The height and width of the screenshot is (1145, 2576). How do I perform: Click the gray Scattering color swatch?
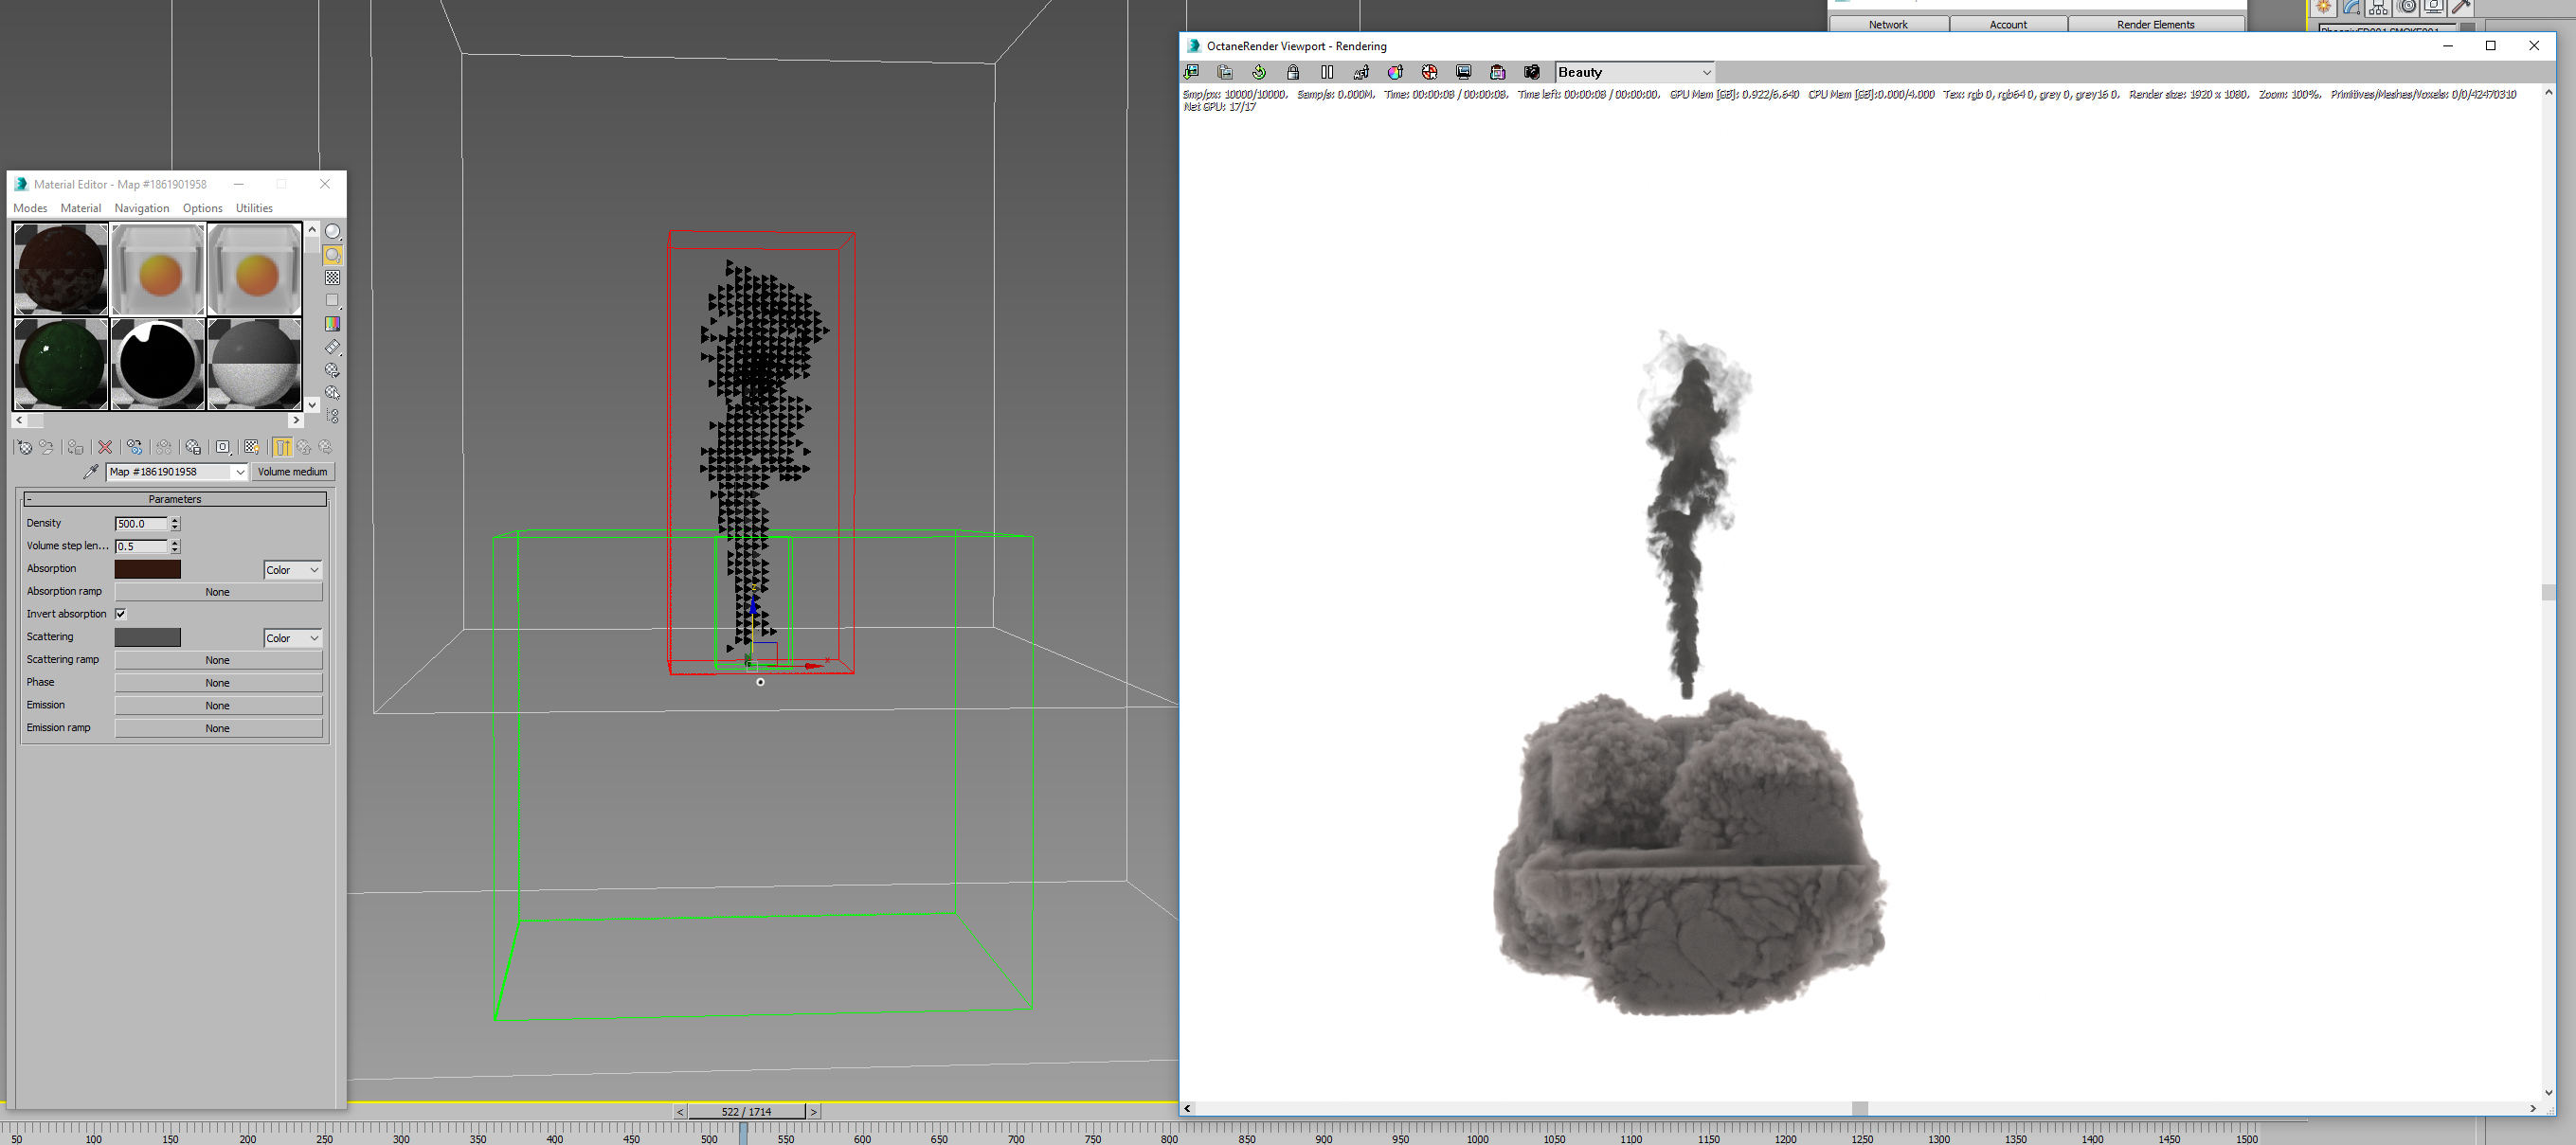pos(148,637)
